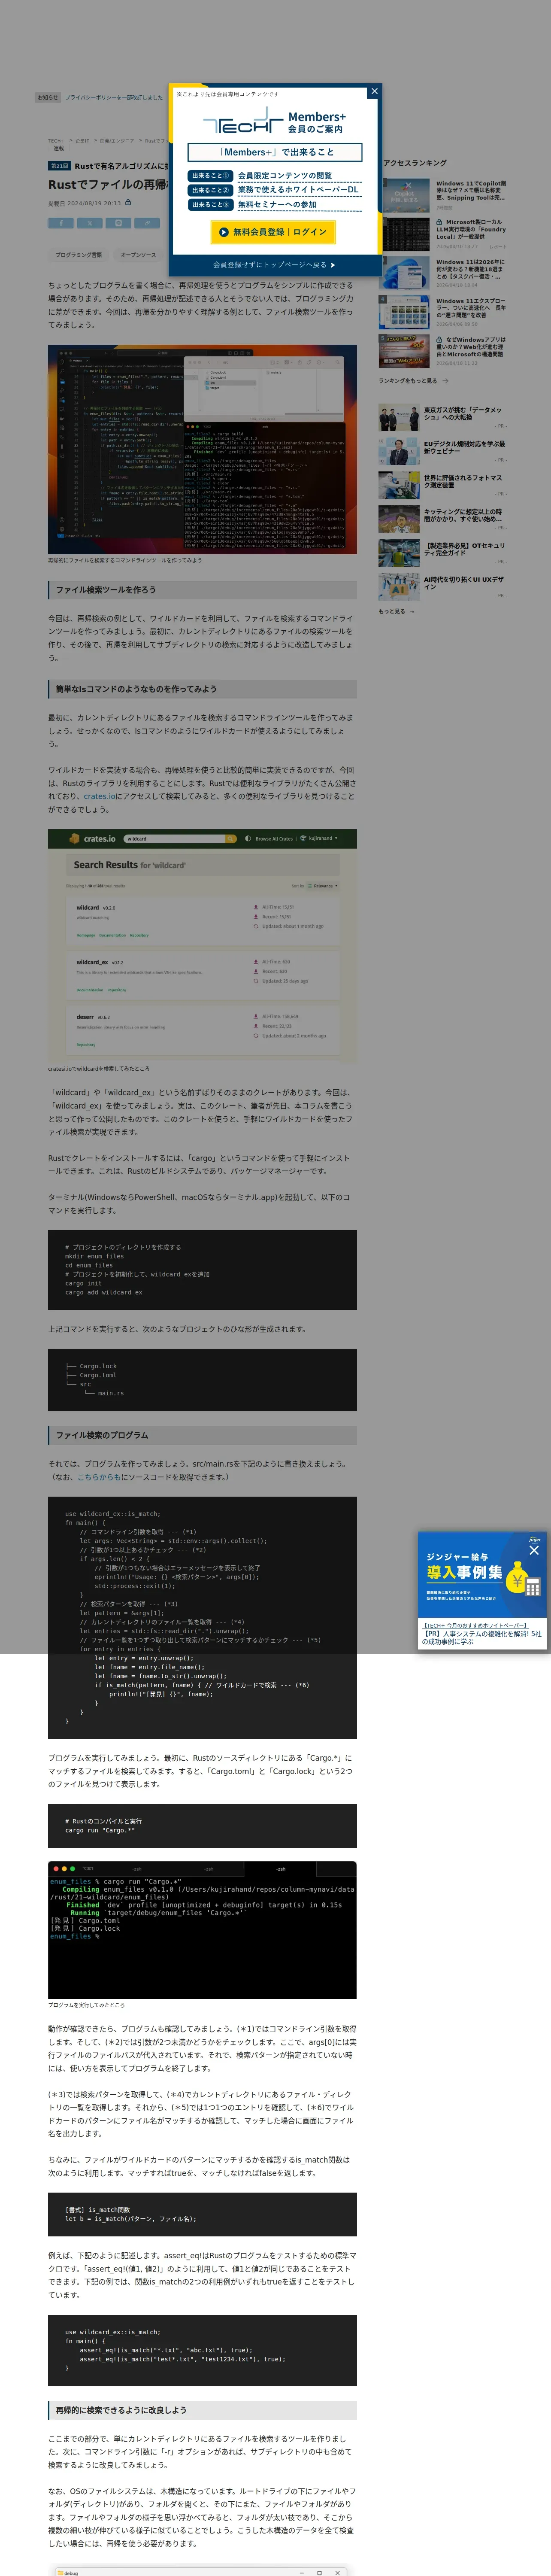Click the yellow 無料会員登録 | ログイン button
Viewport: 551px width, 2576px height.
point(273,232)
